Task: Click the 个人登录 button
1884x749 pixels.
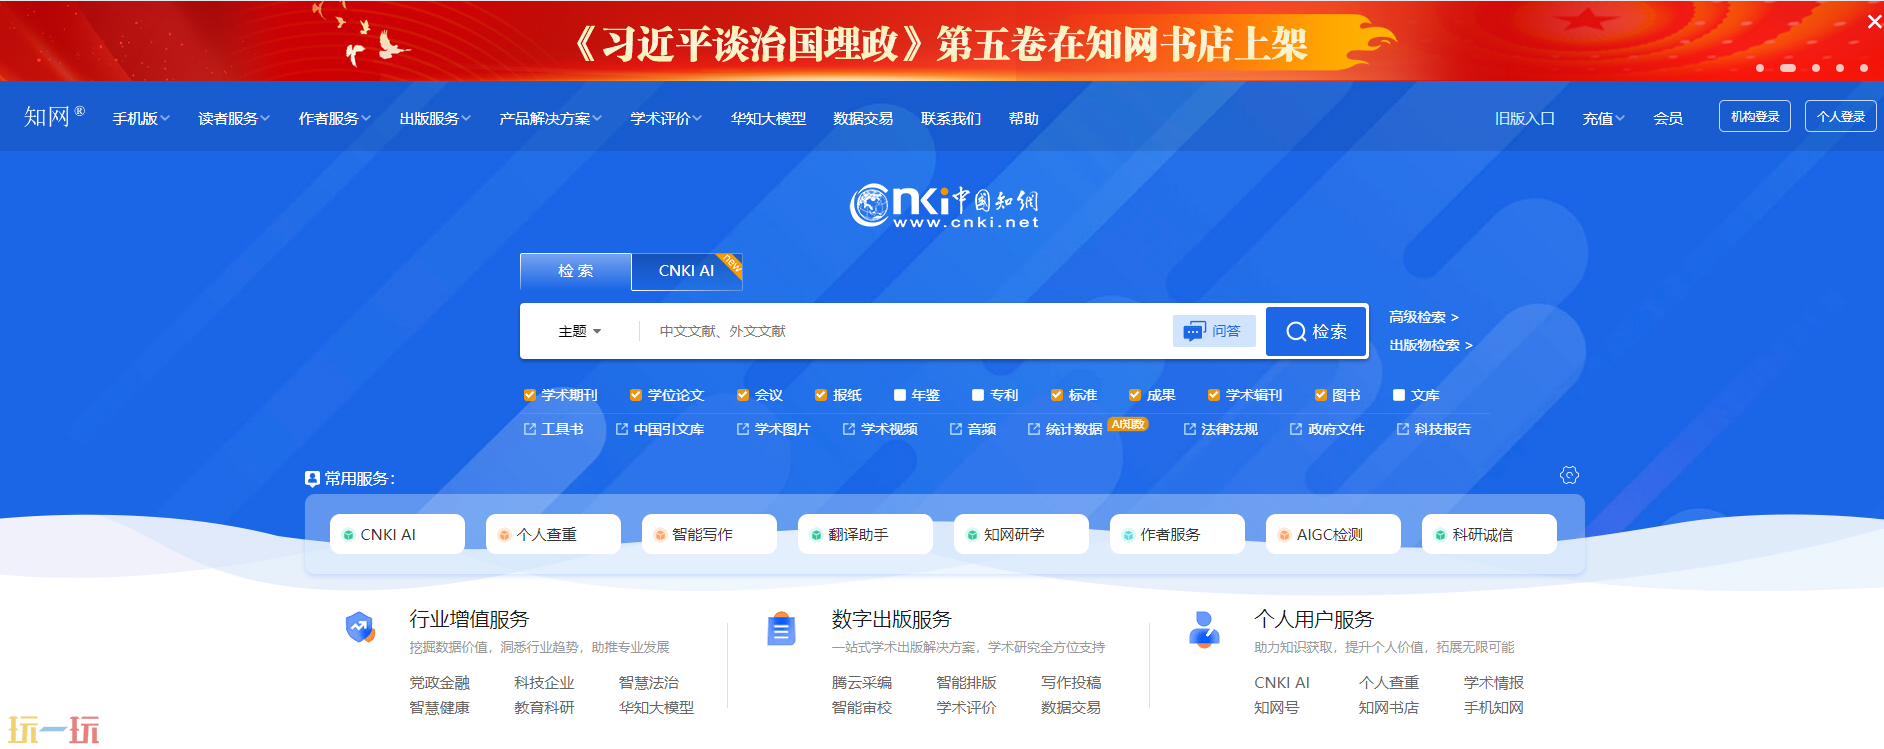Action: [1841, 116]
